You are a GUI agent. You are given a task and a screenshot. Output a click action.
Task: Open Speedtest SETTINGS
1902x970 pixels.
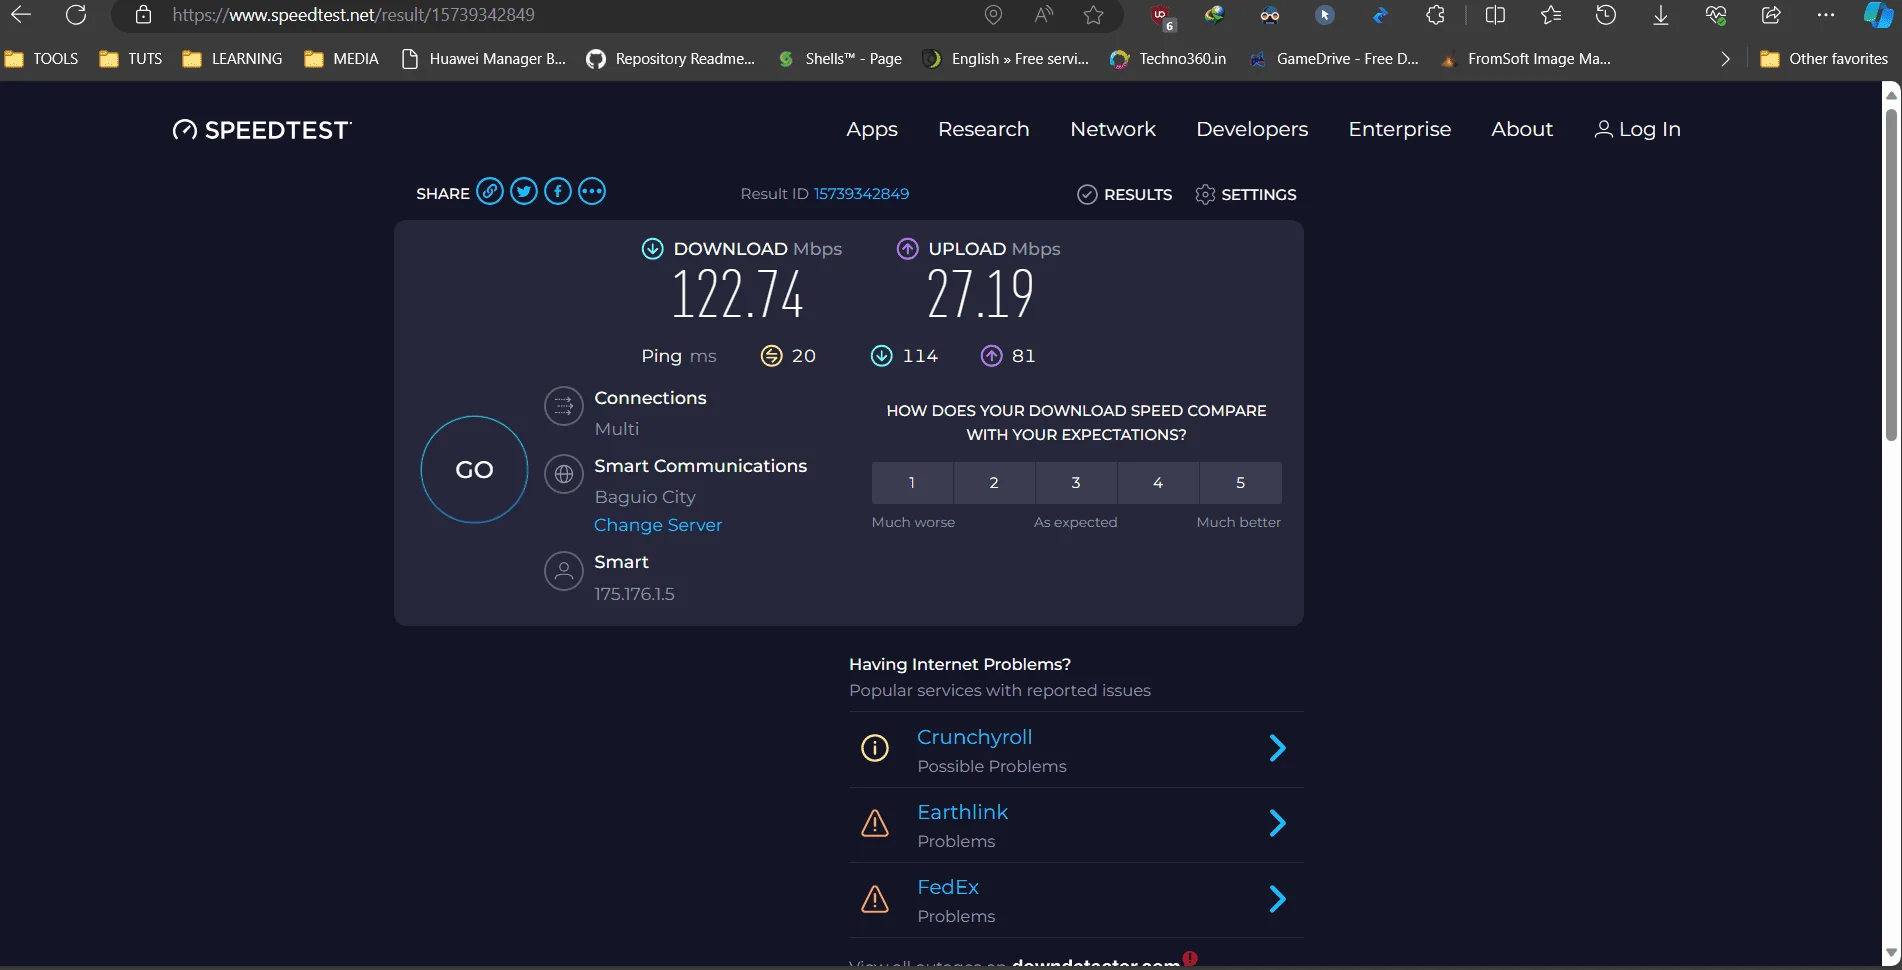[1246, 194]
